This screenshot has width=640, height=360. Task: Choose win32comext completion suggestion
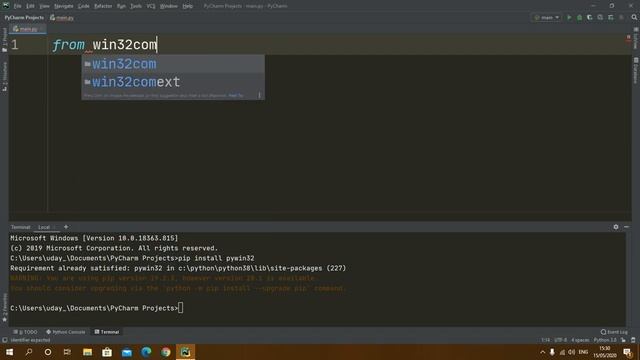(x=173, y=82)
